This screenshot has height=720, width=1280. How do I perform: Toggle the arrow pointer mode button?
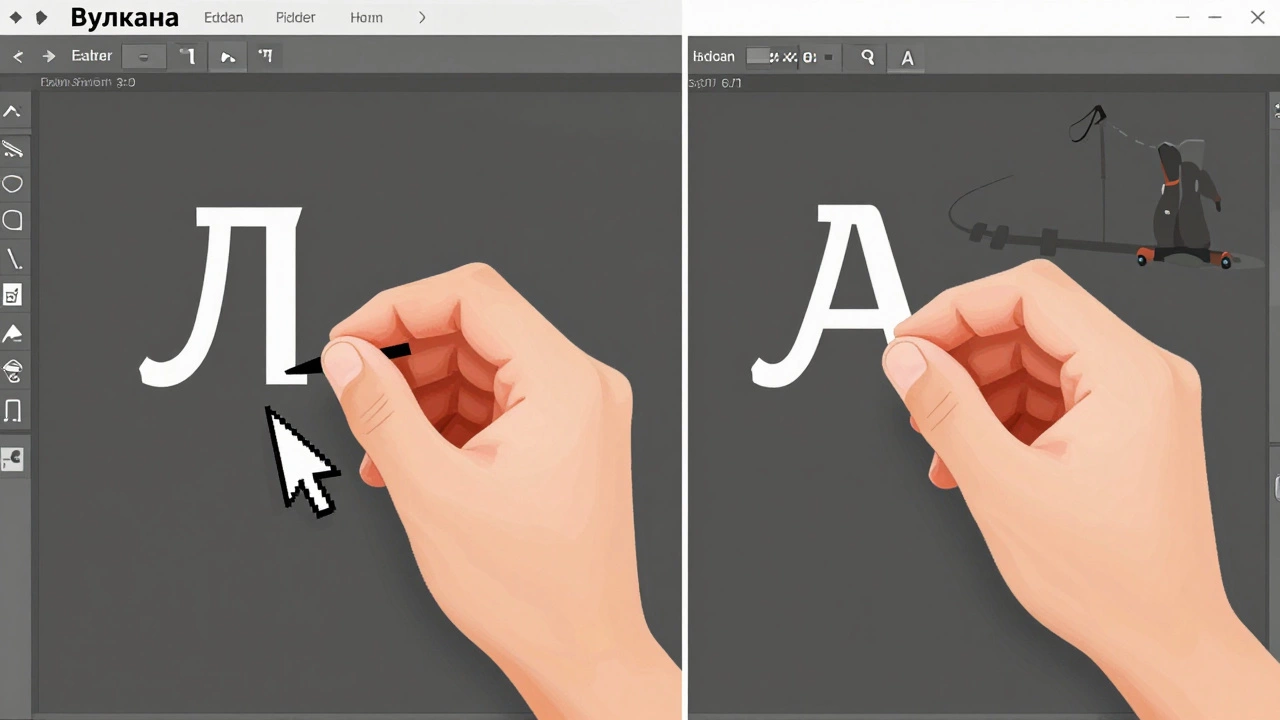tap(228, 57)
